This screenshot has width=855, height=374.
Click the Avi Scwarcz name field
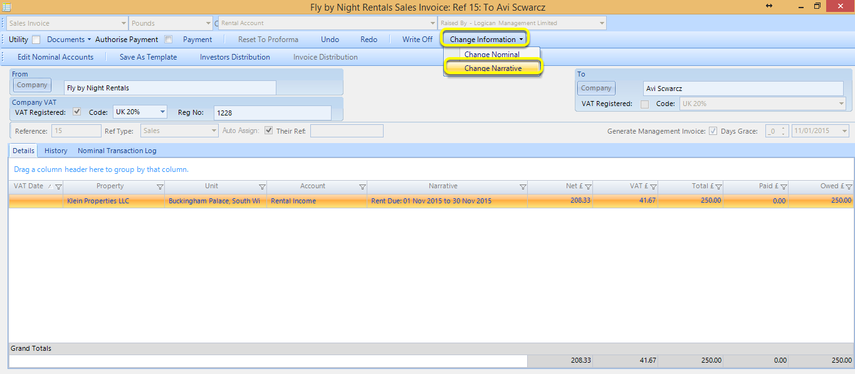tap(743, 88)
